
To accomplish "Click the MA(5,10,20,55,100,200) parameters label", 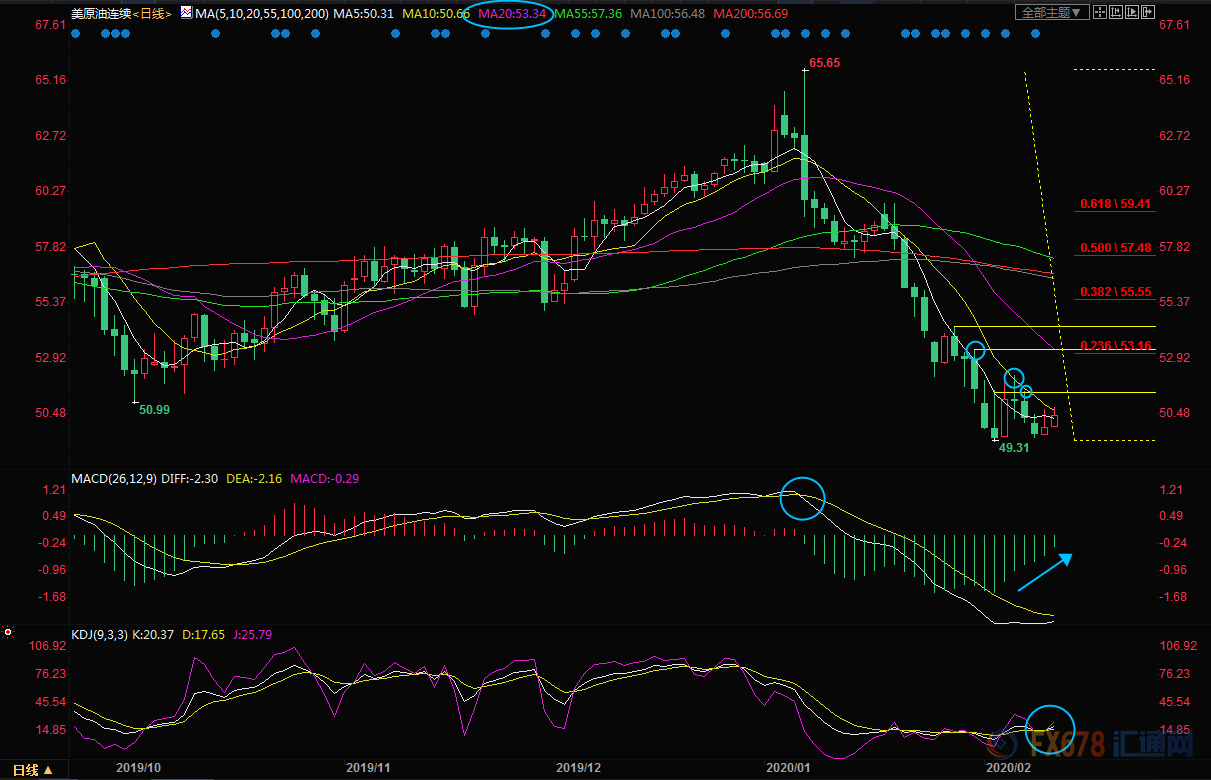I will (x=263, y=14).
